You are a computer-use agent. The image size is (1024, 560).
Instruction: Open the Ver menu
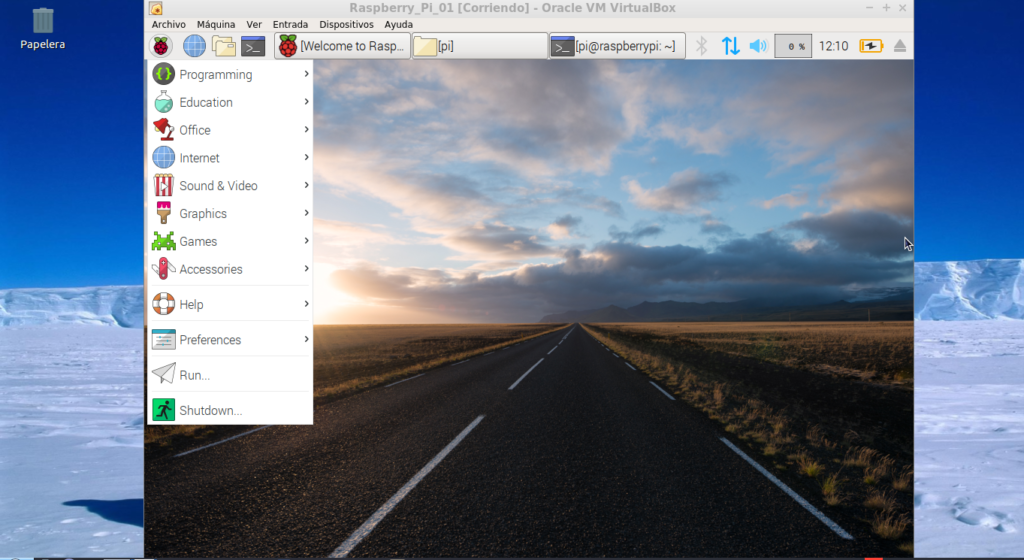point(254,24)
